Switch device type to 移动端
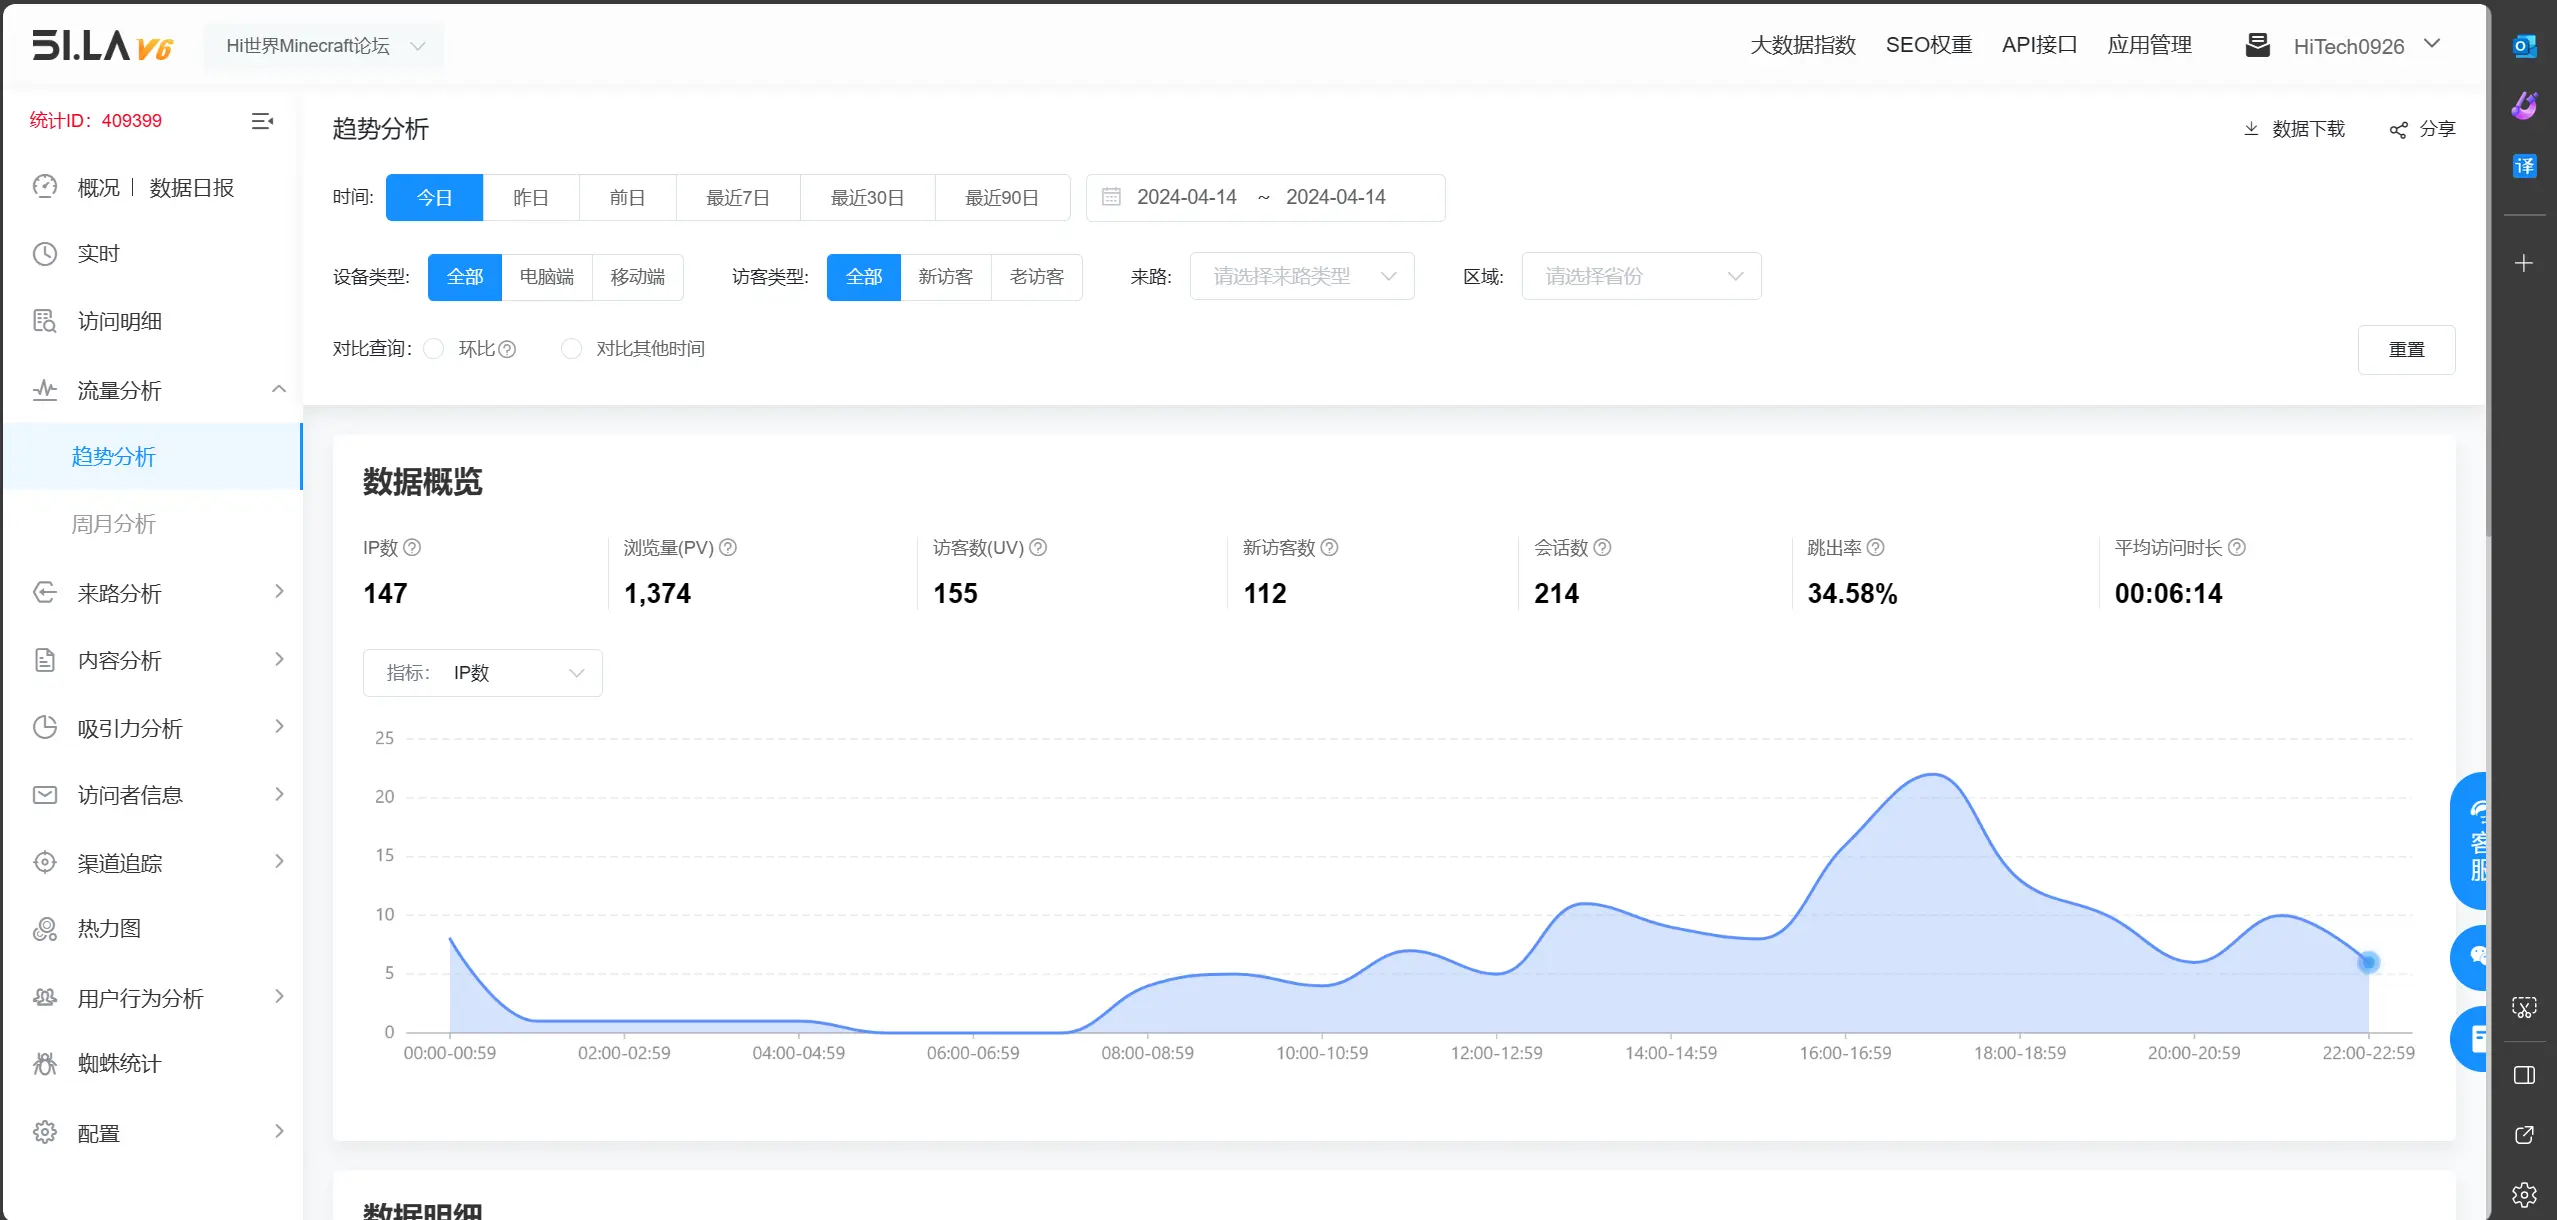 click(637, 277)
